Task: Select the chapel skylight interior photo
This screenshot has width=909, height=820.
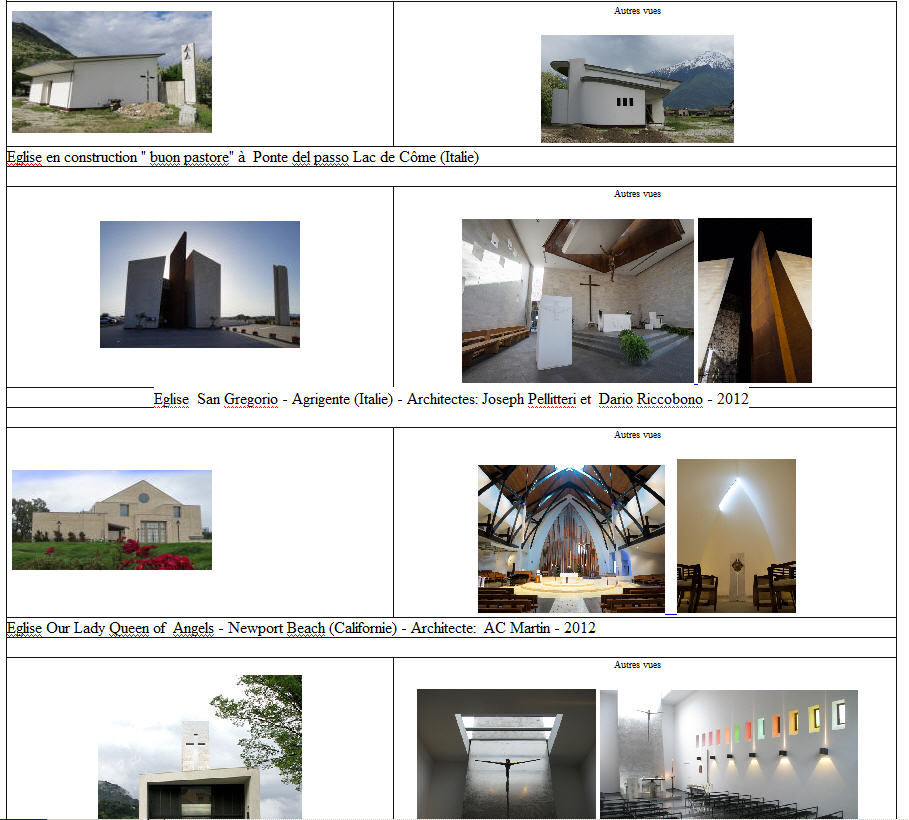Action: (736, 536)
